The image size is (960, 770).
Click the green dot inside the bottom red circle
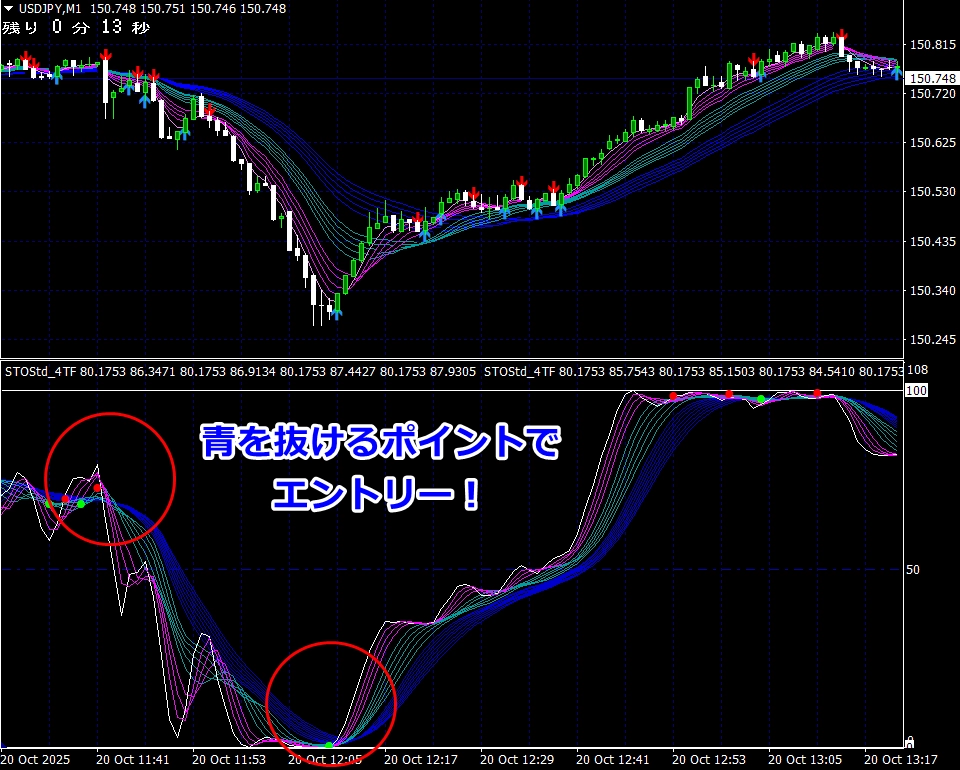click(x=329, y=746)
